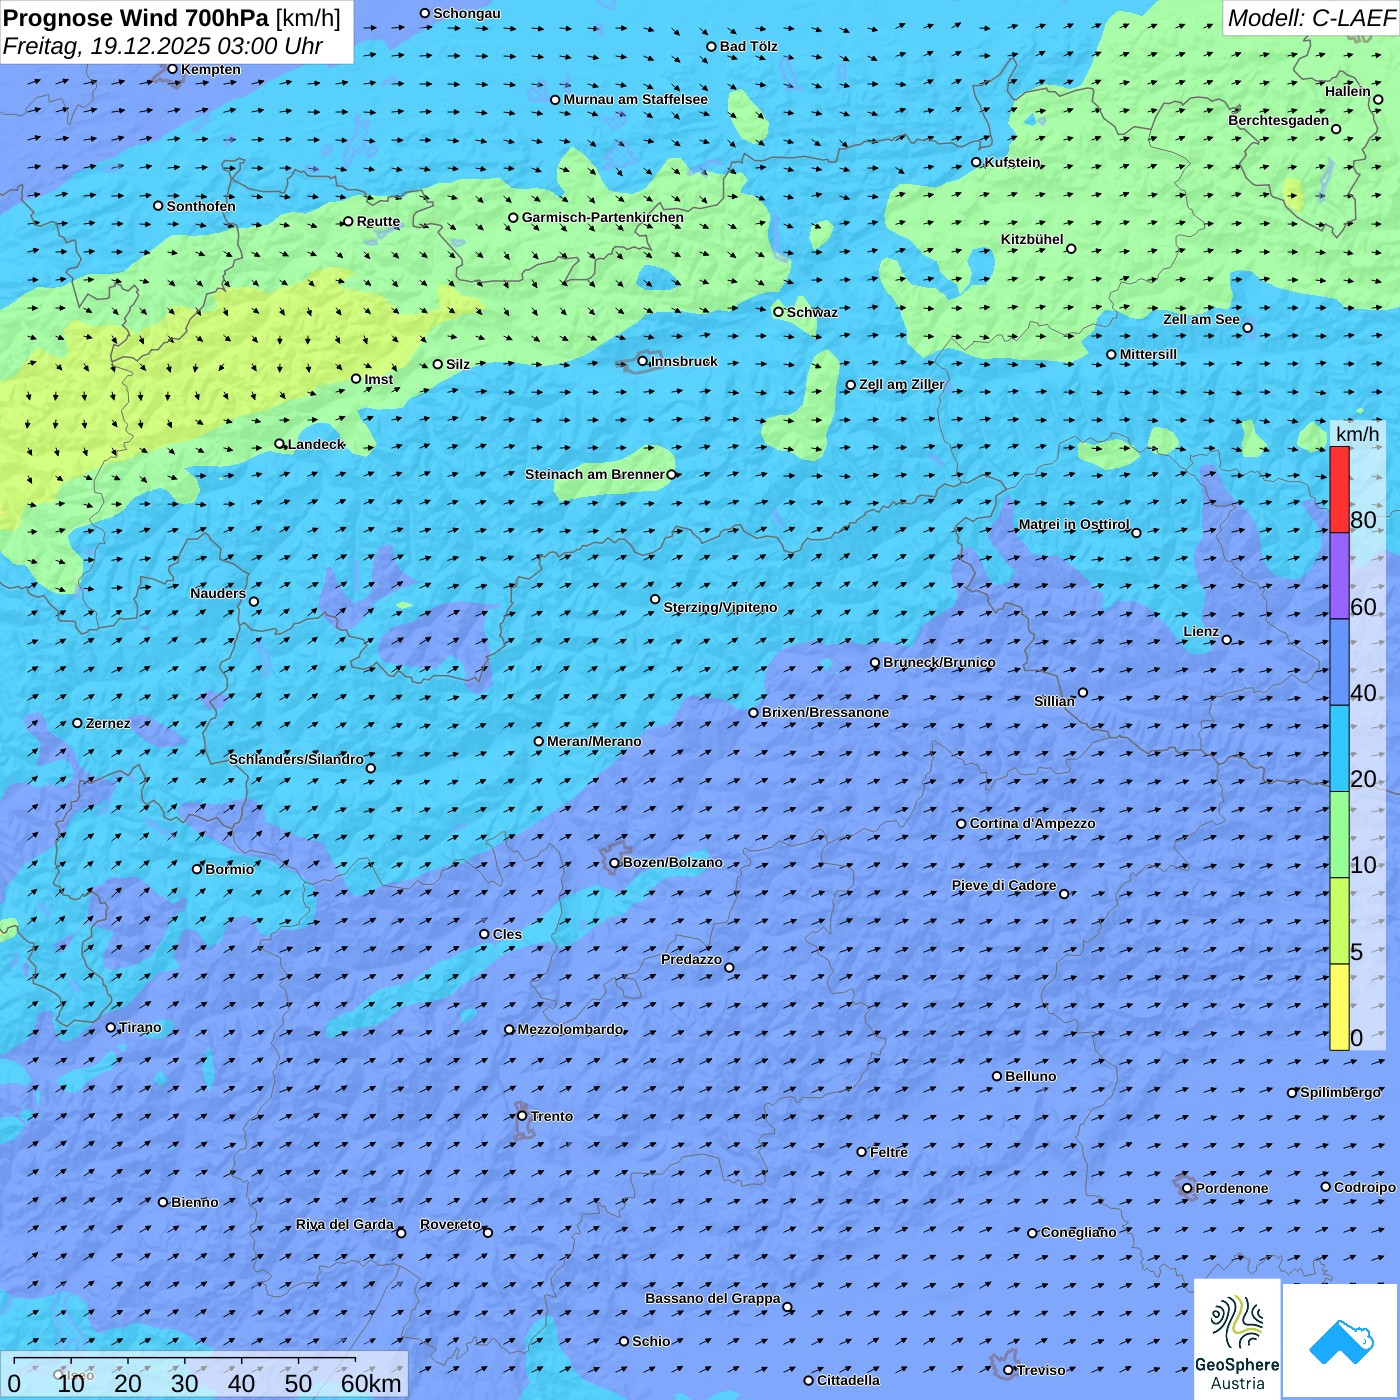This screenshot has height=1400, width=1400.
Task: Click the Riva del Garda label
Action: coord(345,1224)
